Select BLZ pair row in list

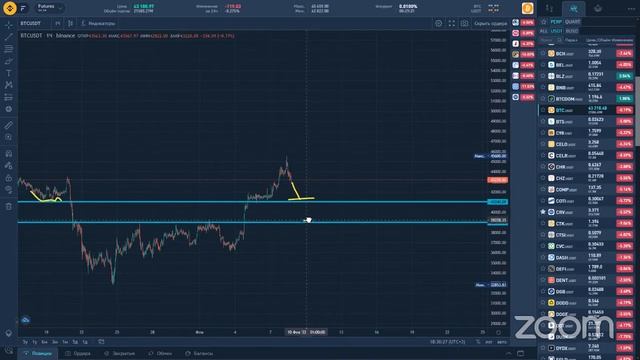click(x=586, y=76)
